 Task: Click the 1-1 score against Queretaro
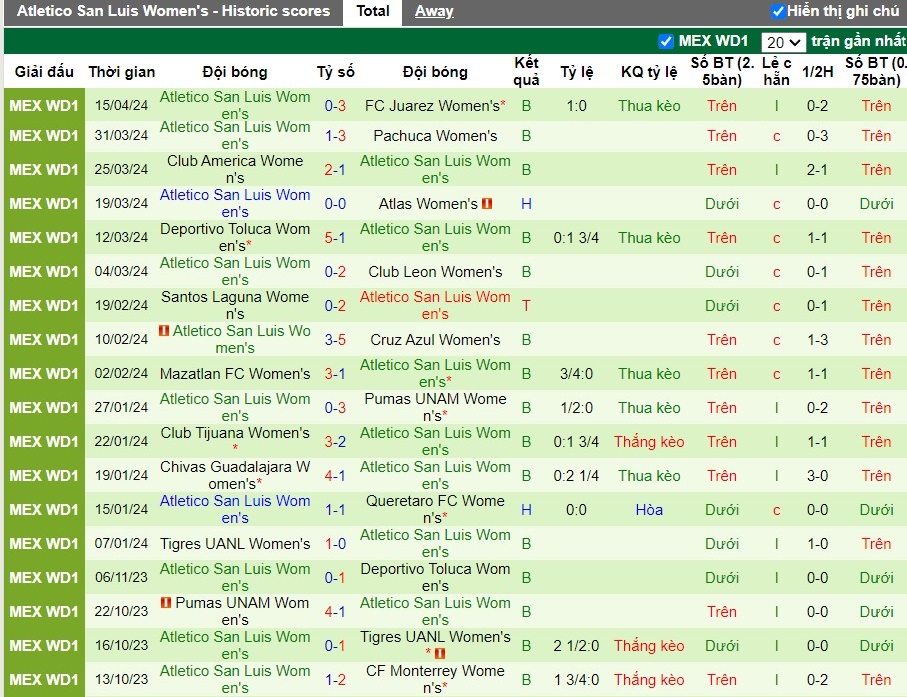(x=335, y=510)
